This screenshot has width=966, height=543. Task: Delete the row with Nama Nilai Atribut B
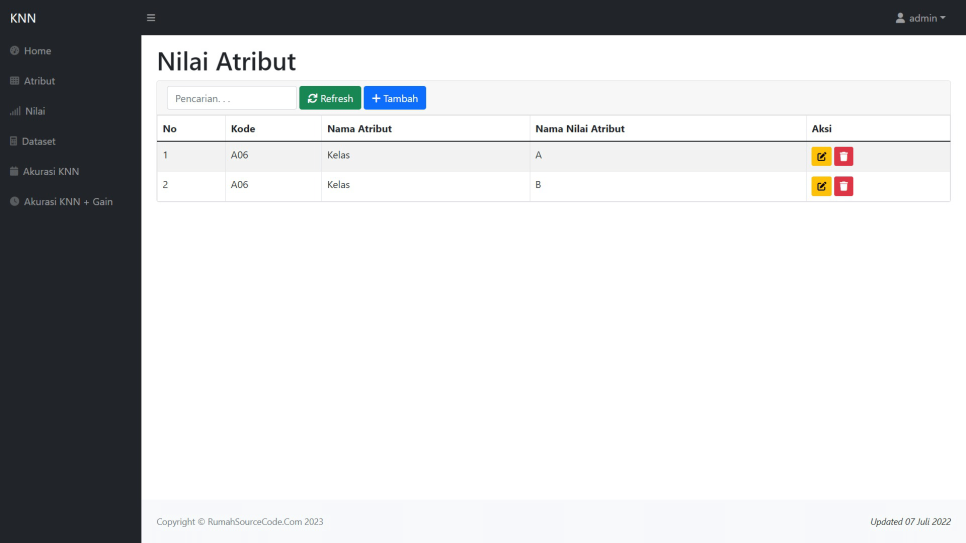point(844,186)
